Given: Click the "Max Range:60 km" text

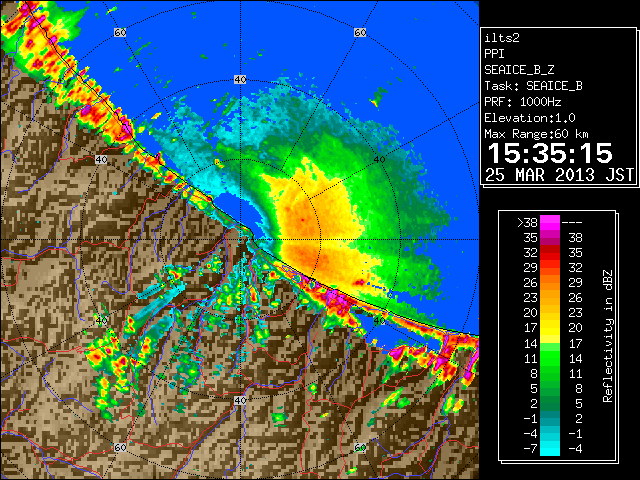Looking at the screenshot, I should click(536, 134).
